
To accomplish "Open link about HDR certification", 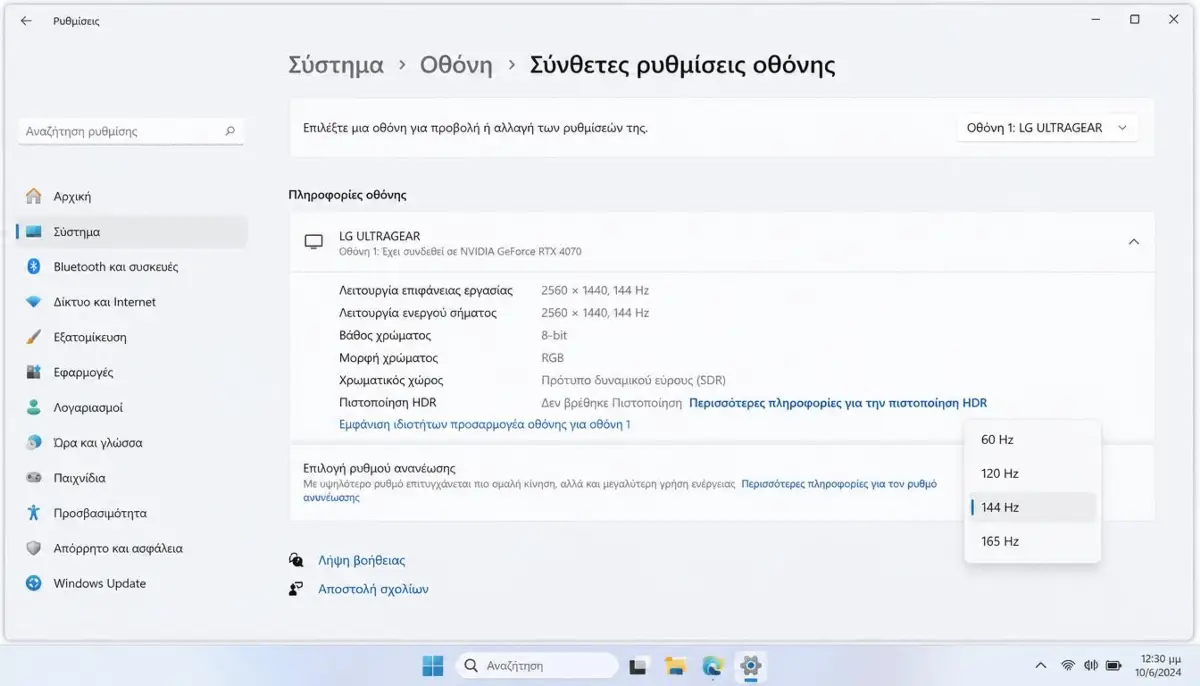I will point(838,403).
